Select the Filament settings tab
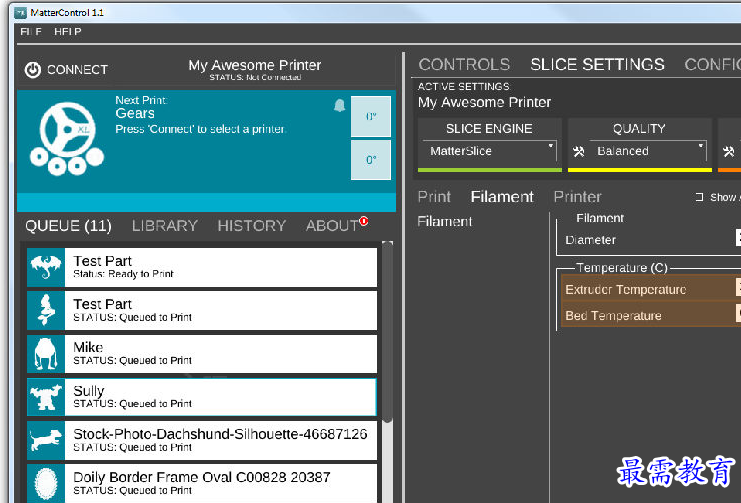Screen dimensions: 741x503 [502, 197]
